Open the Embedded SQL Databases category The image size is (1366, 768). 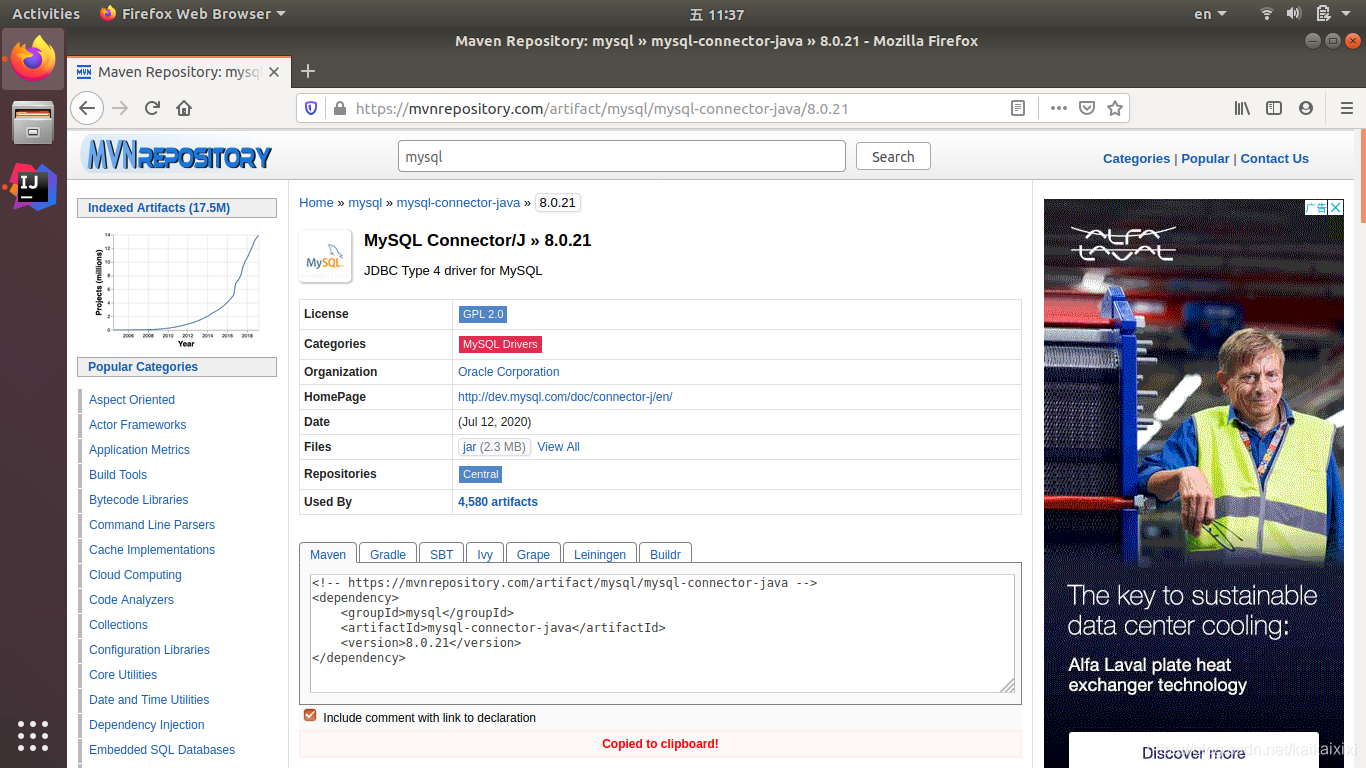tap(162, 749)
